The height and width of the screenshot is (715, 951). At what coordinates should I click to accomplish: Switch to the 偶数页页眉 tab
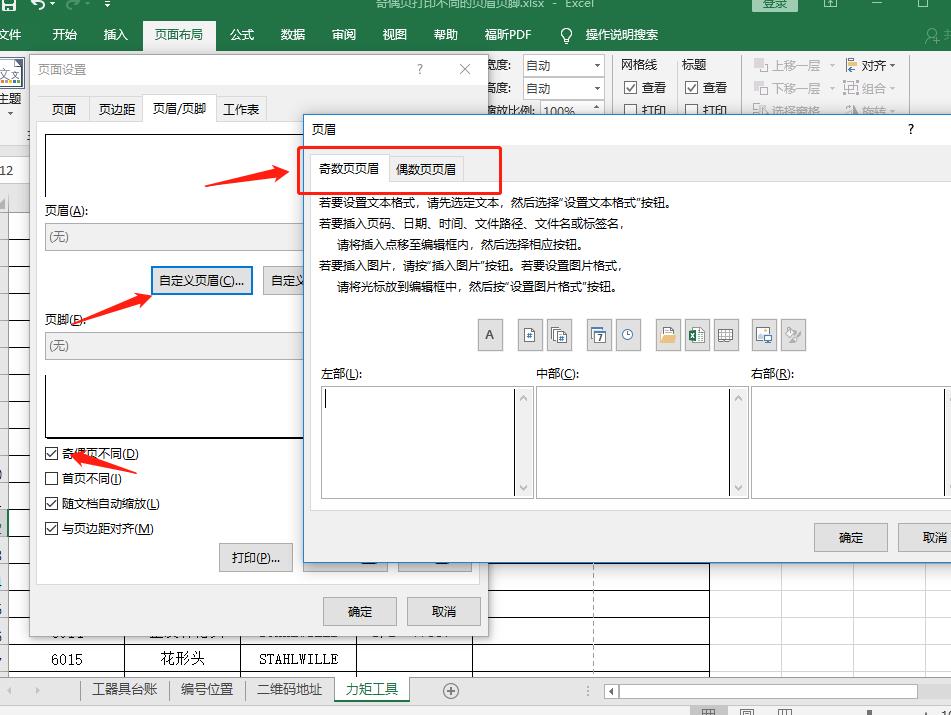click(426, 167)
